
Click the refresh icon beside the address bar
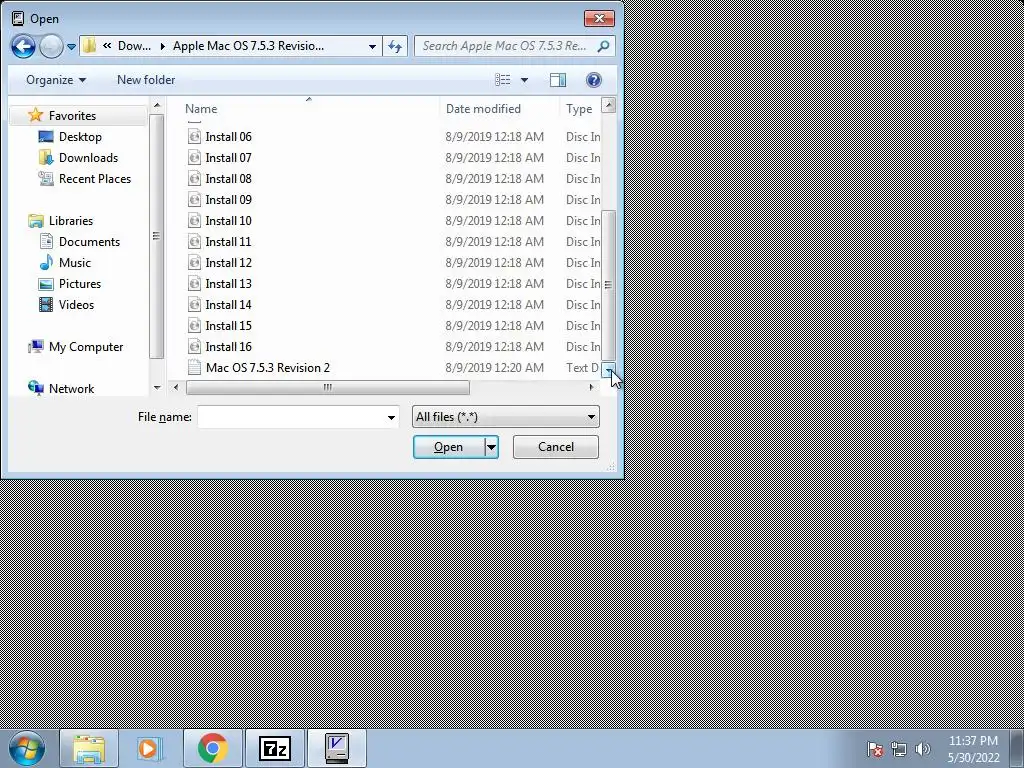click(x=395, y=46)
